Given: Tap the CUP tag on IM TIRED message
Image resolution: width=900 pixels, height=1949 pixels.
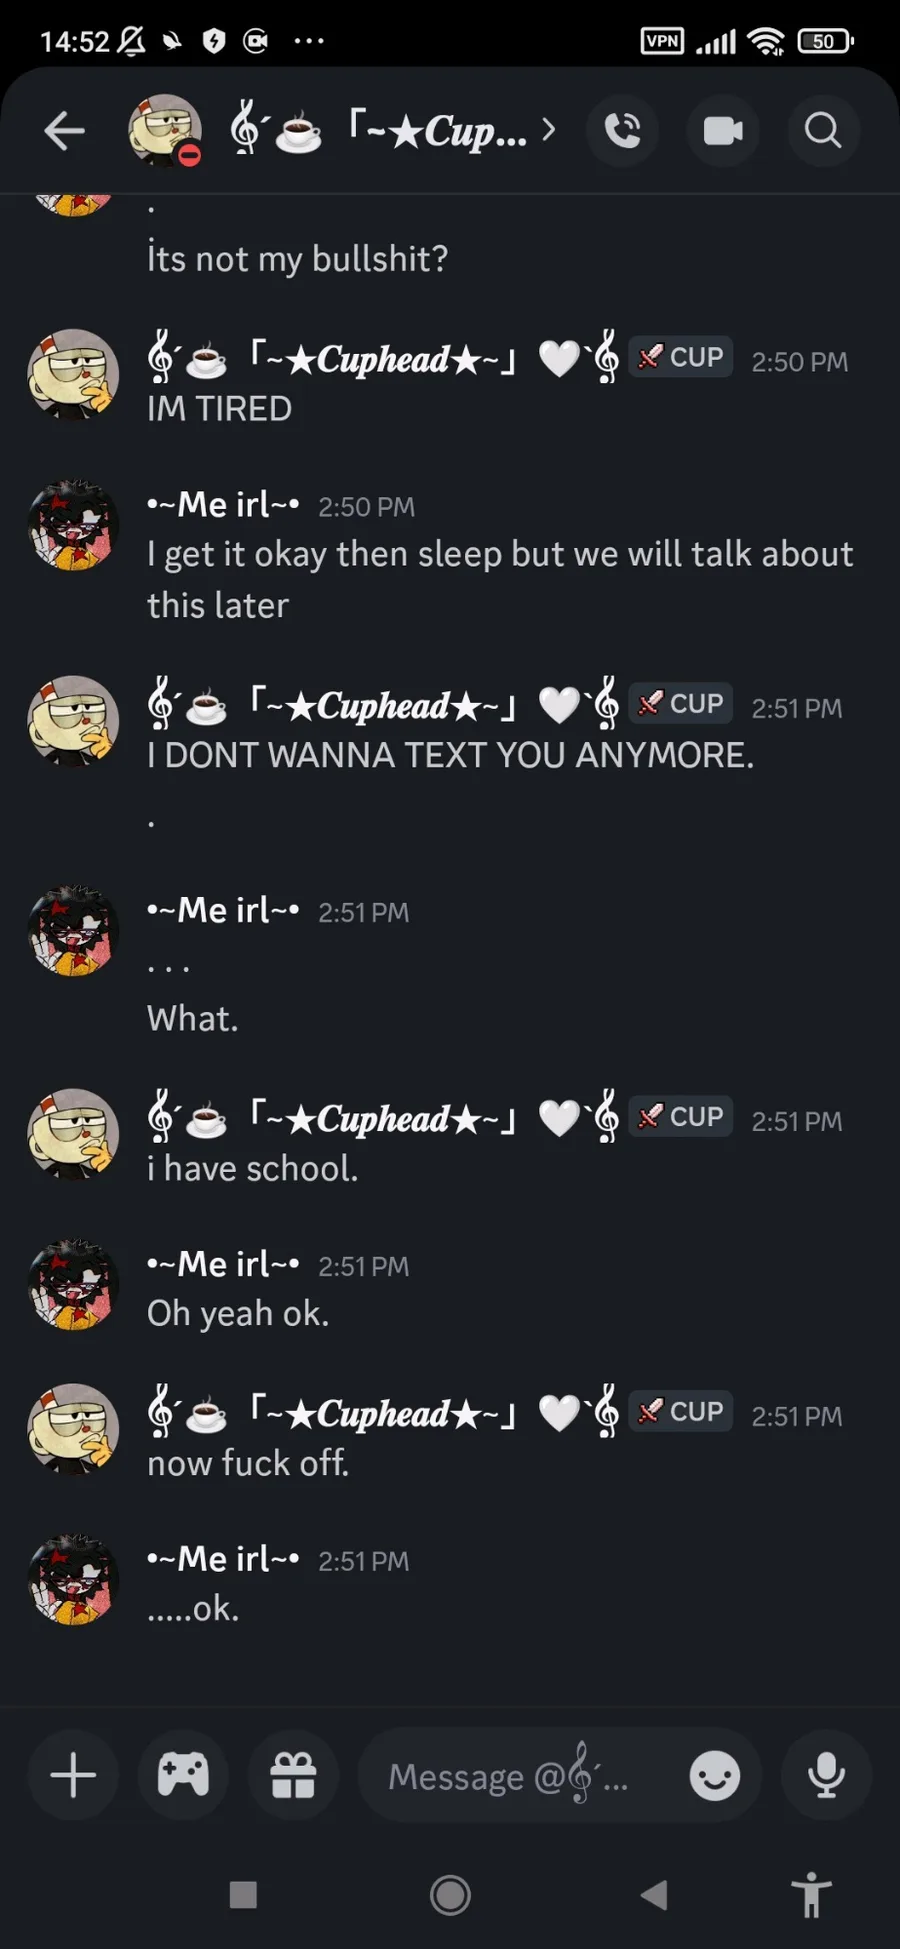Looking at the screenshot, I should (681, 357).
